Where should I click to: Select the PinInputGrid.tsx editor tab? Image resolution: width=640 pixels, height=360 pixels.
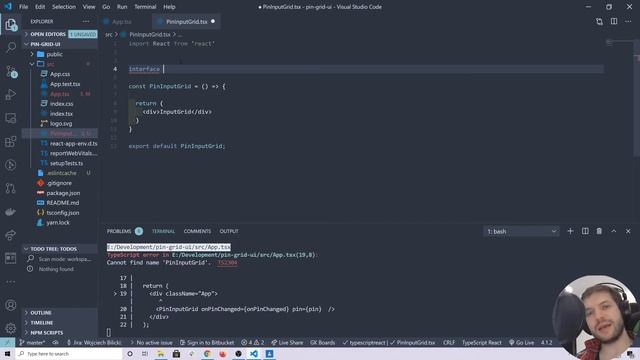[186, 22]
